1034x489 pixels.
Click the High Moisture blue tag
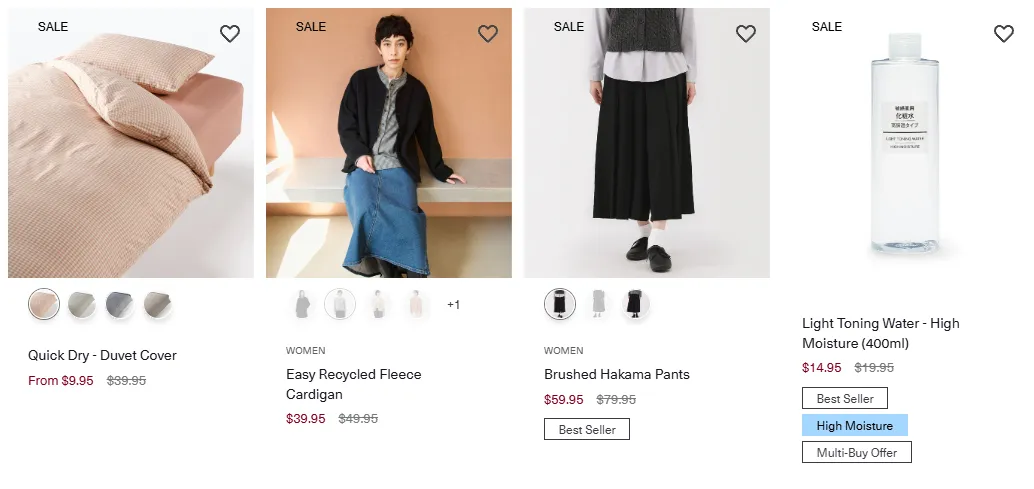point(855,426)
